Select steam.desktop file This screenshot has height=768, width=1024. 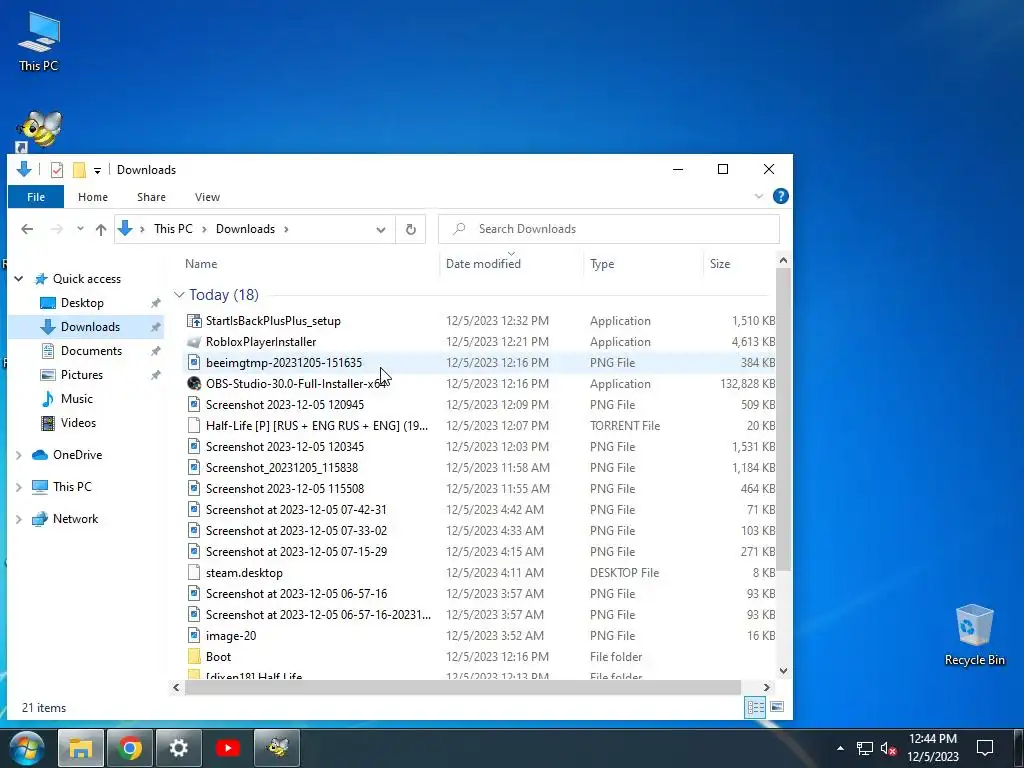pos(244,573)
